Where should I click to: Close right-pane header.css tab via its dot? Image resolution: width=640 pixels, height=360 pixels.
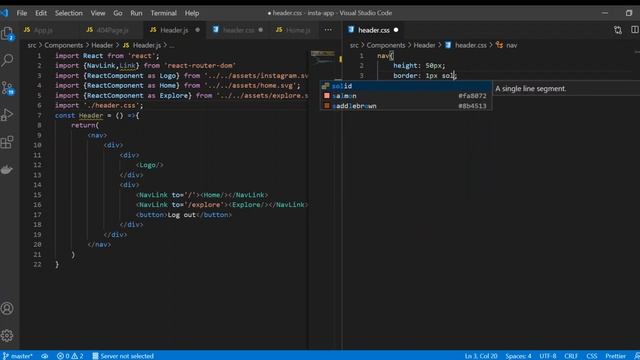point(396,30)
